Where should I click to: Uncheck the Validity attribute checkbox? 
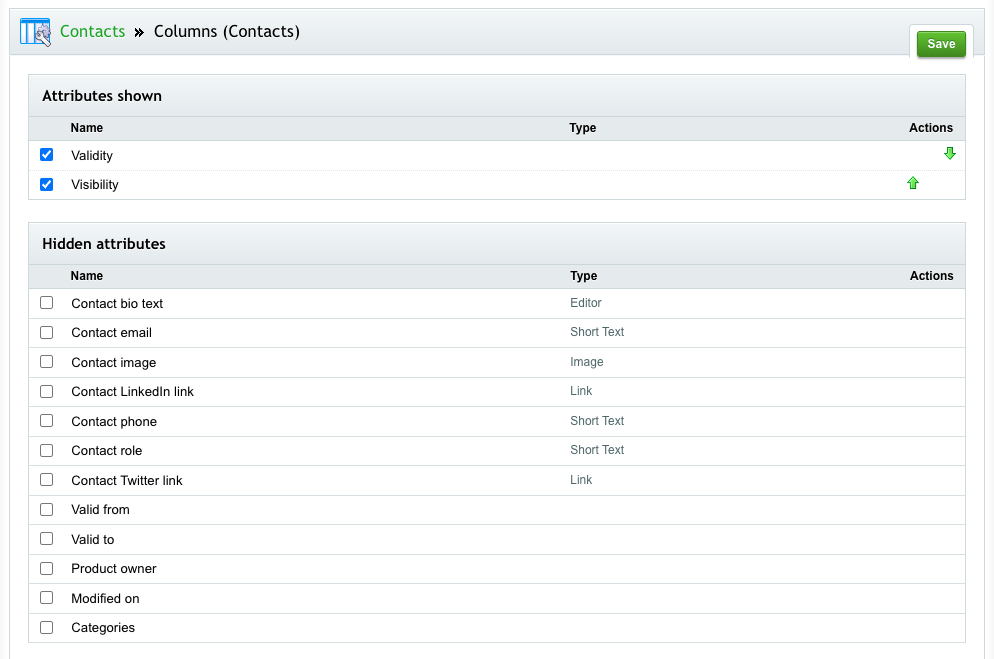(46, 155)
